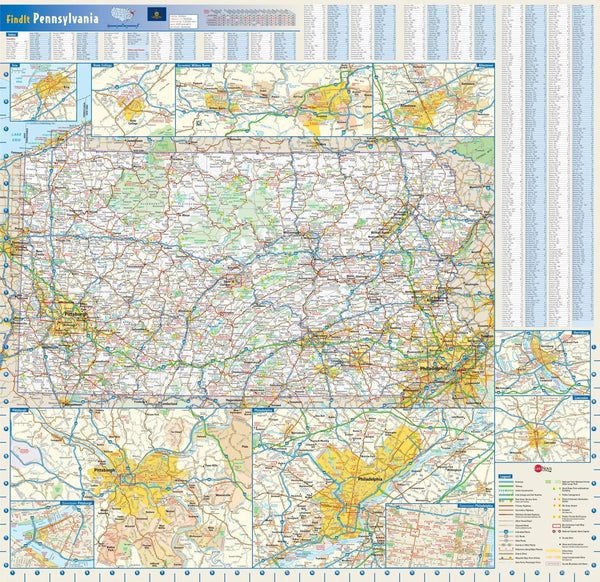Select the Scranton/Wilkes-Barre inset map
The image size is (600, 582).
pos(272,100)
